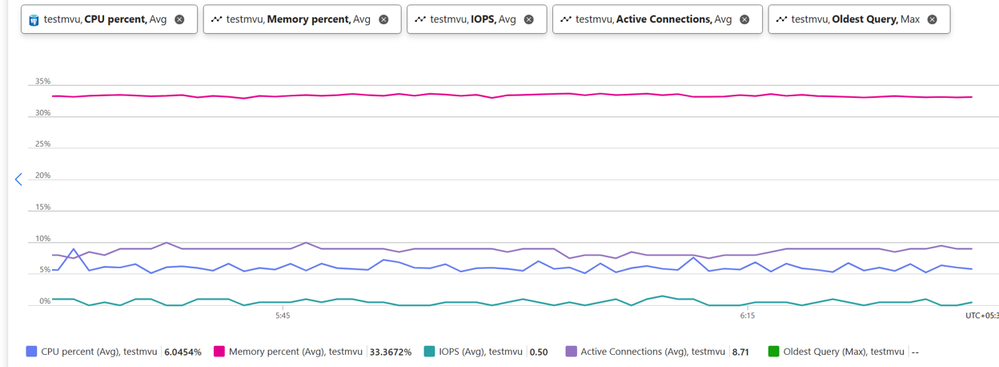Viewport: 999px width, 367px height.
Task: Click the line chart icon on Memory percent chip
Action: pos(217,20)
